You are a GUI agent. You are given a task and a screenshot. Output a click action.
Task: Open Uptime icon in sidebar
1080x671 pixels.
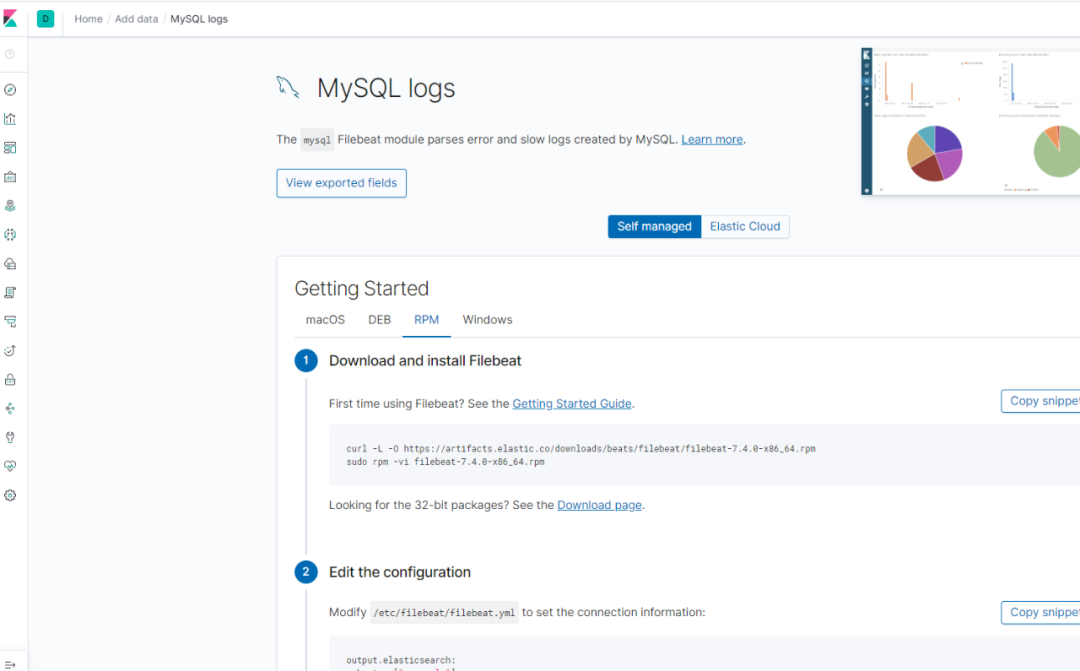(x=10, y=351)
